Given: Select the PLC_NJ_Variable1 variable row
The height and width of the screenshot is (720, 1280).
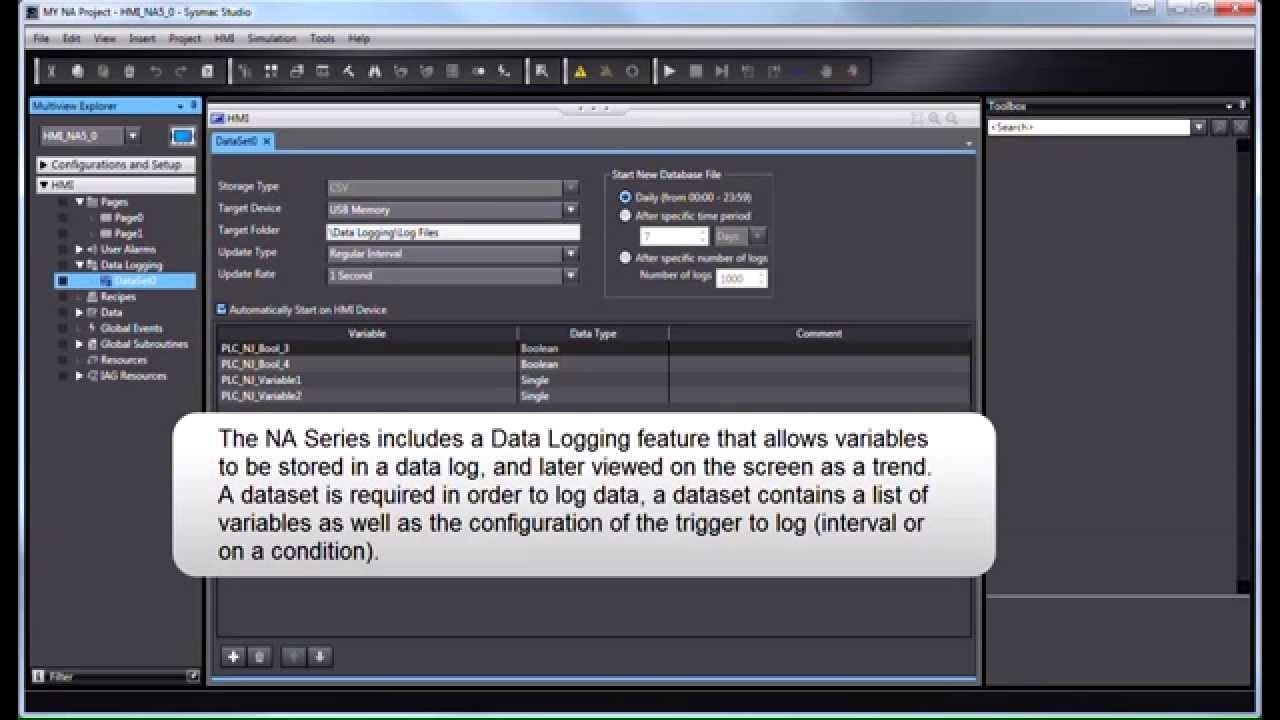Looking at the screenshot, I should pos(594,381).
